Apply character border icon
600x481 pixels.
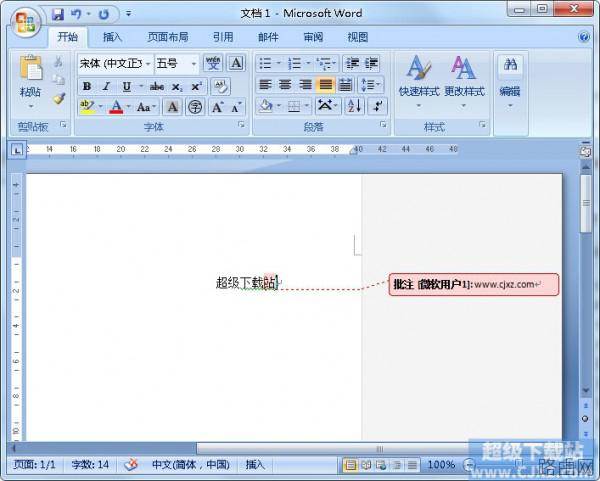click(x=236, y=63)
